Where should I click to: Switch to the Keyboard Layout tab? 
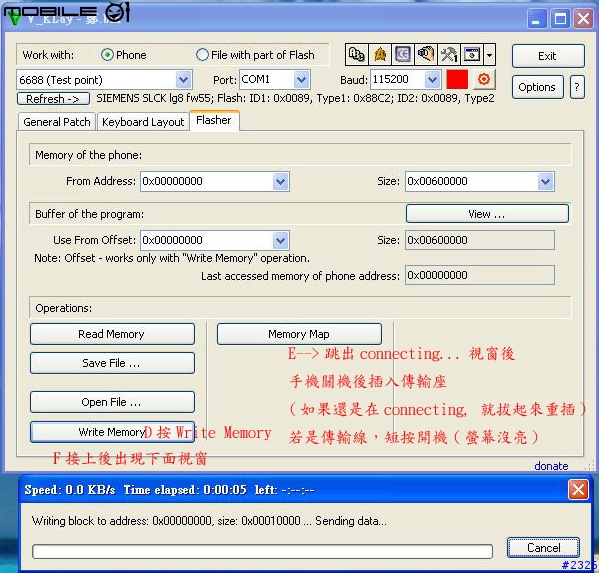tap(143, 122)
